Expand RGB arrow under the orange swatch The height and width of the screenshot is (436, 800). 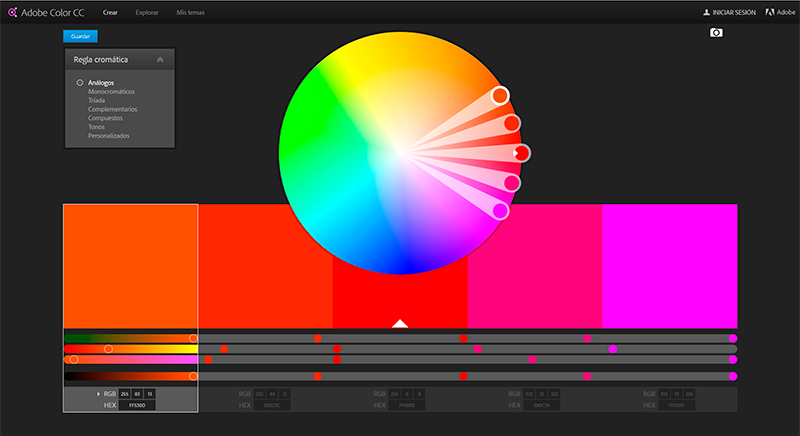(x=98, y=395)
